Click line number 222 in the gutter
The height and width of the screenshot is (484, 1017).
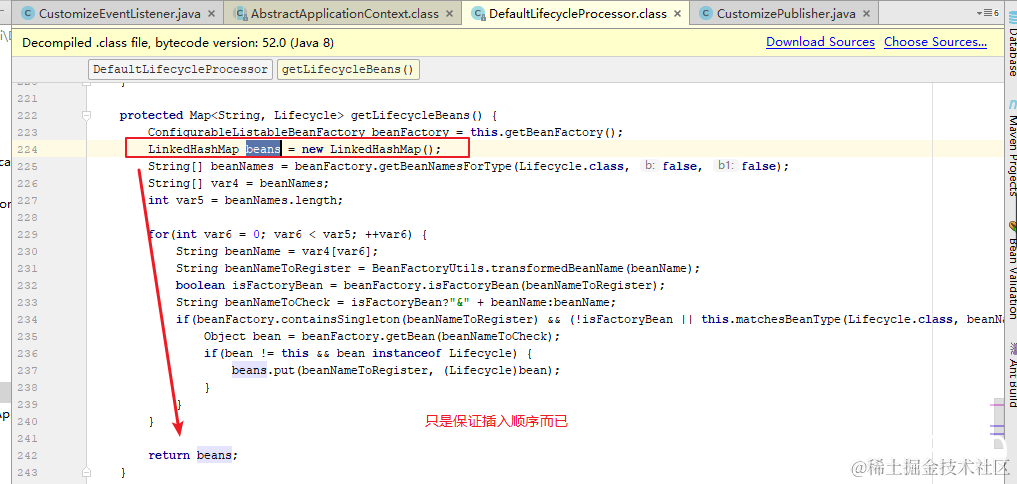[27, 115]
